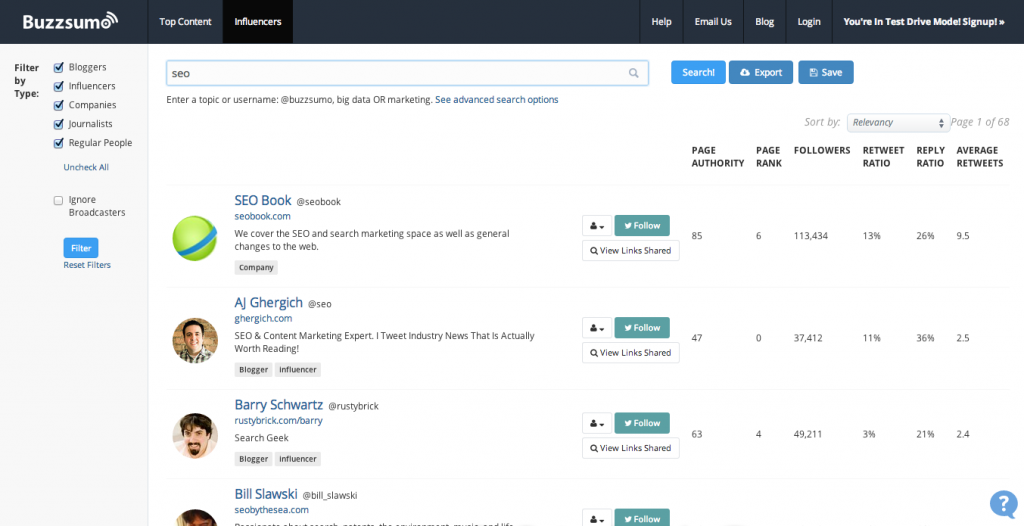This screenshot has height=526, width=1024.
Task: Open Barry Schwartz profile photo
Action: click(195, 436)
